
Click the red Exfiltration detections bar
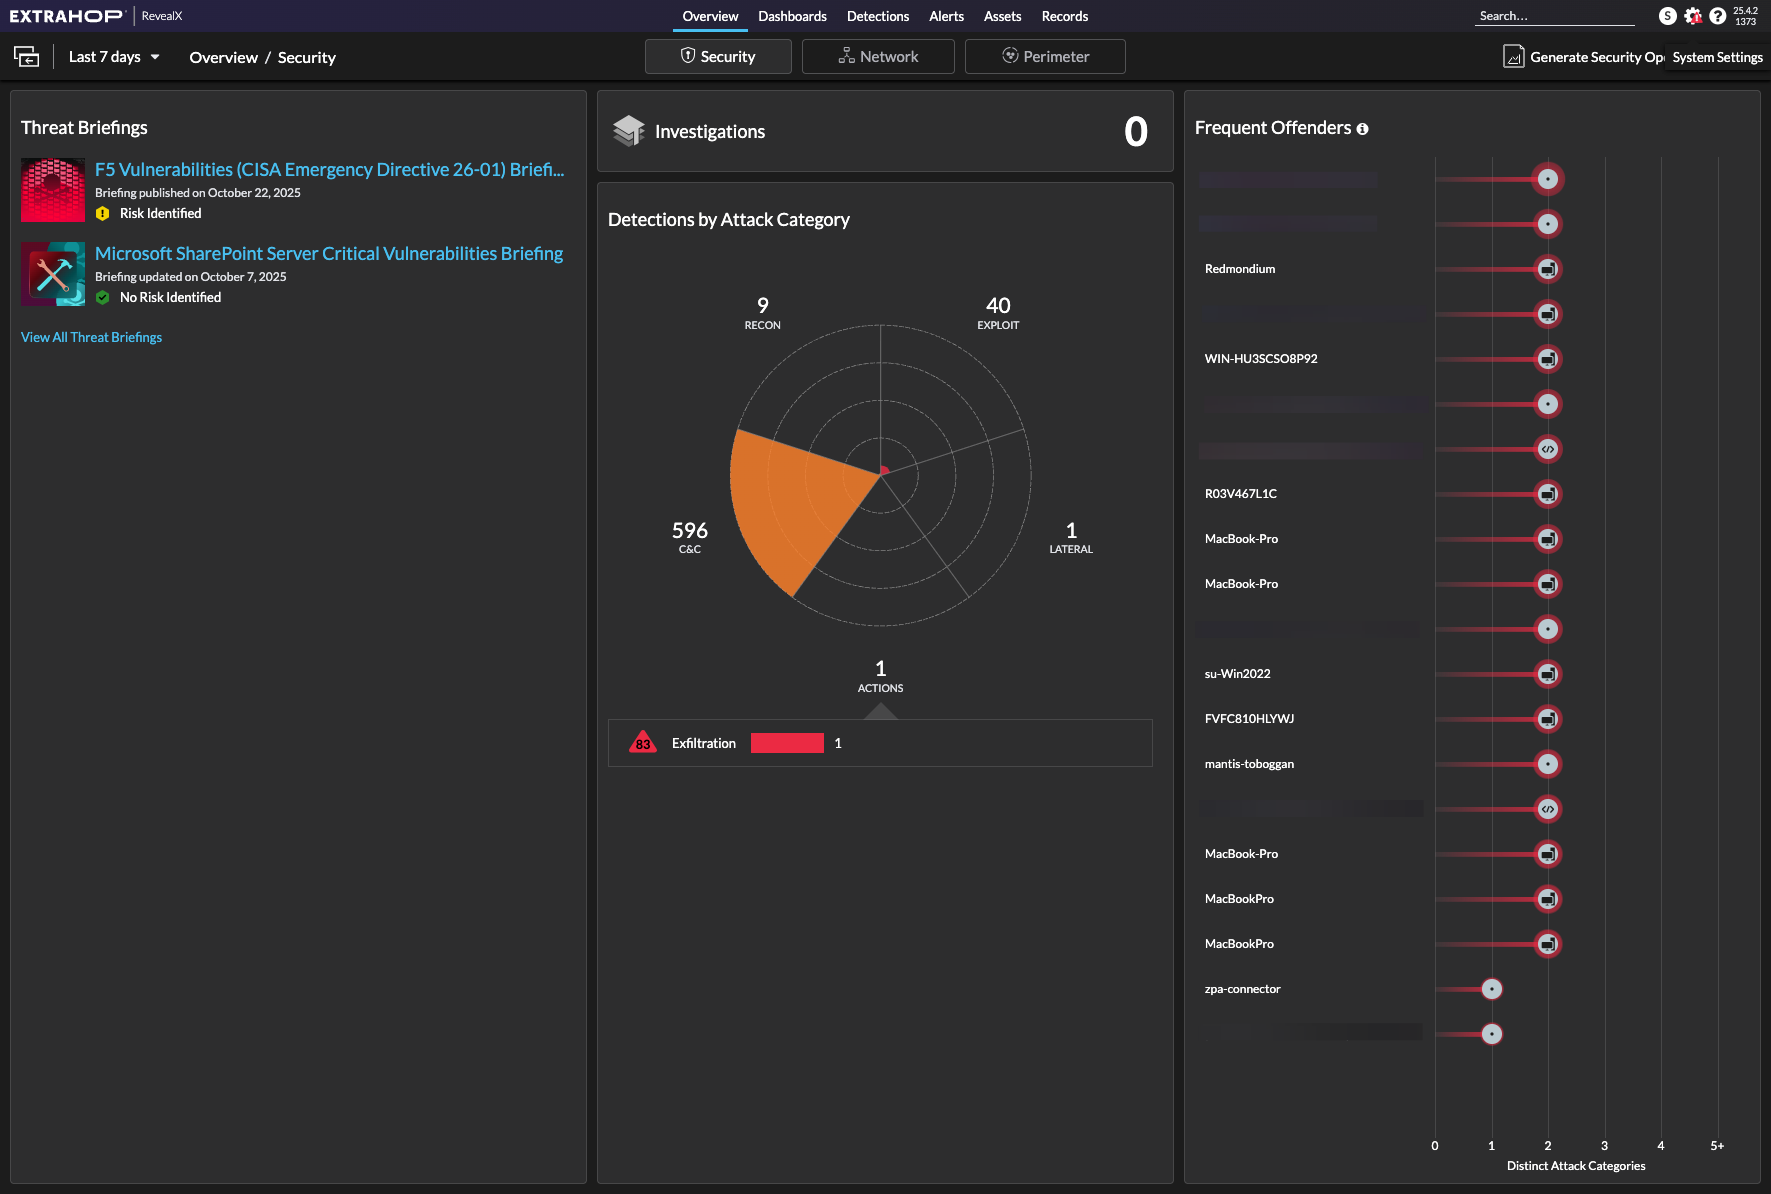coord(787,743)
